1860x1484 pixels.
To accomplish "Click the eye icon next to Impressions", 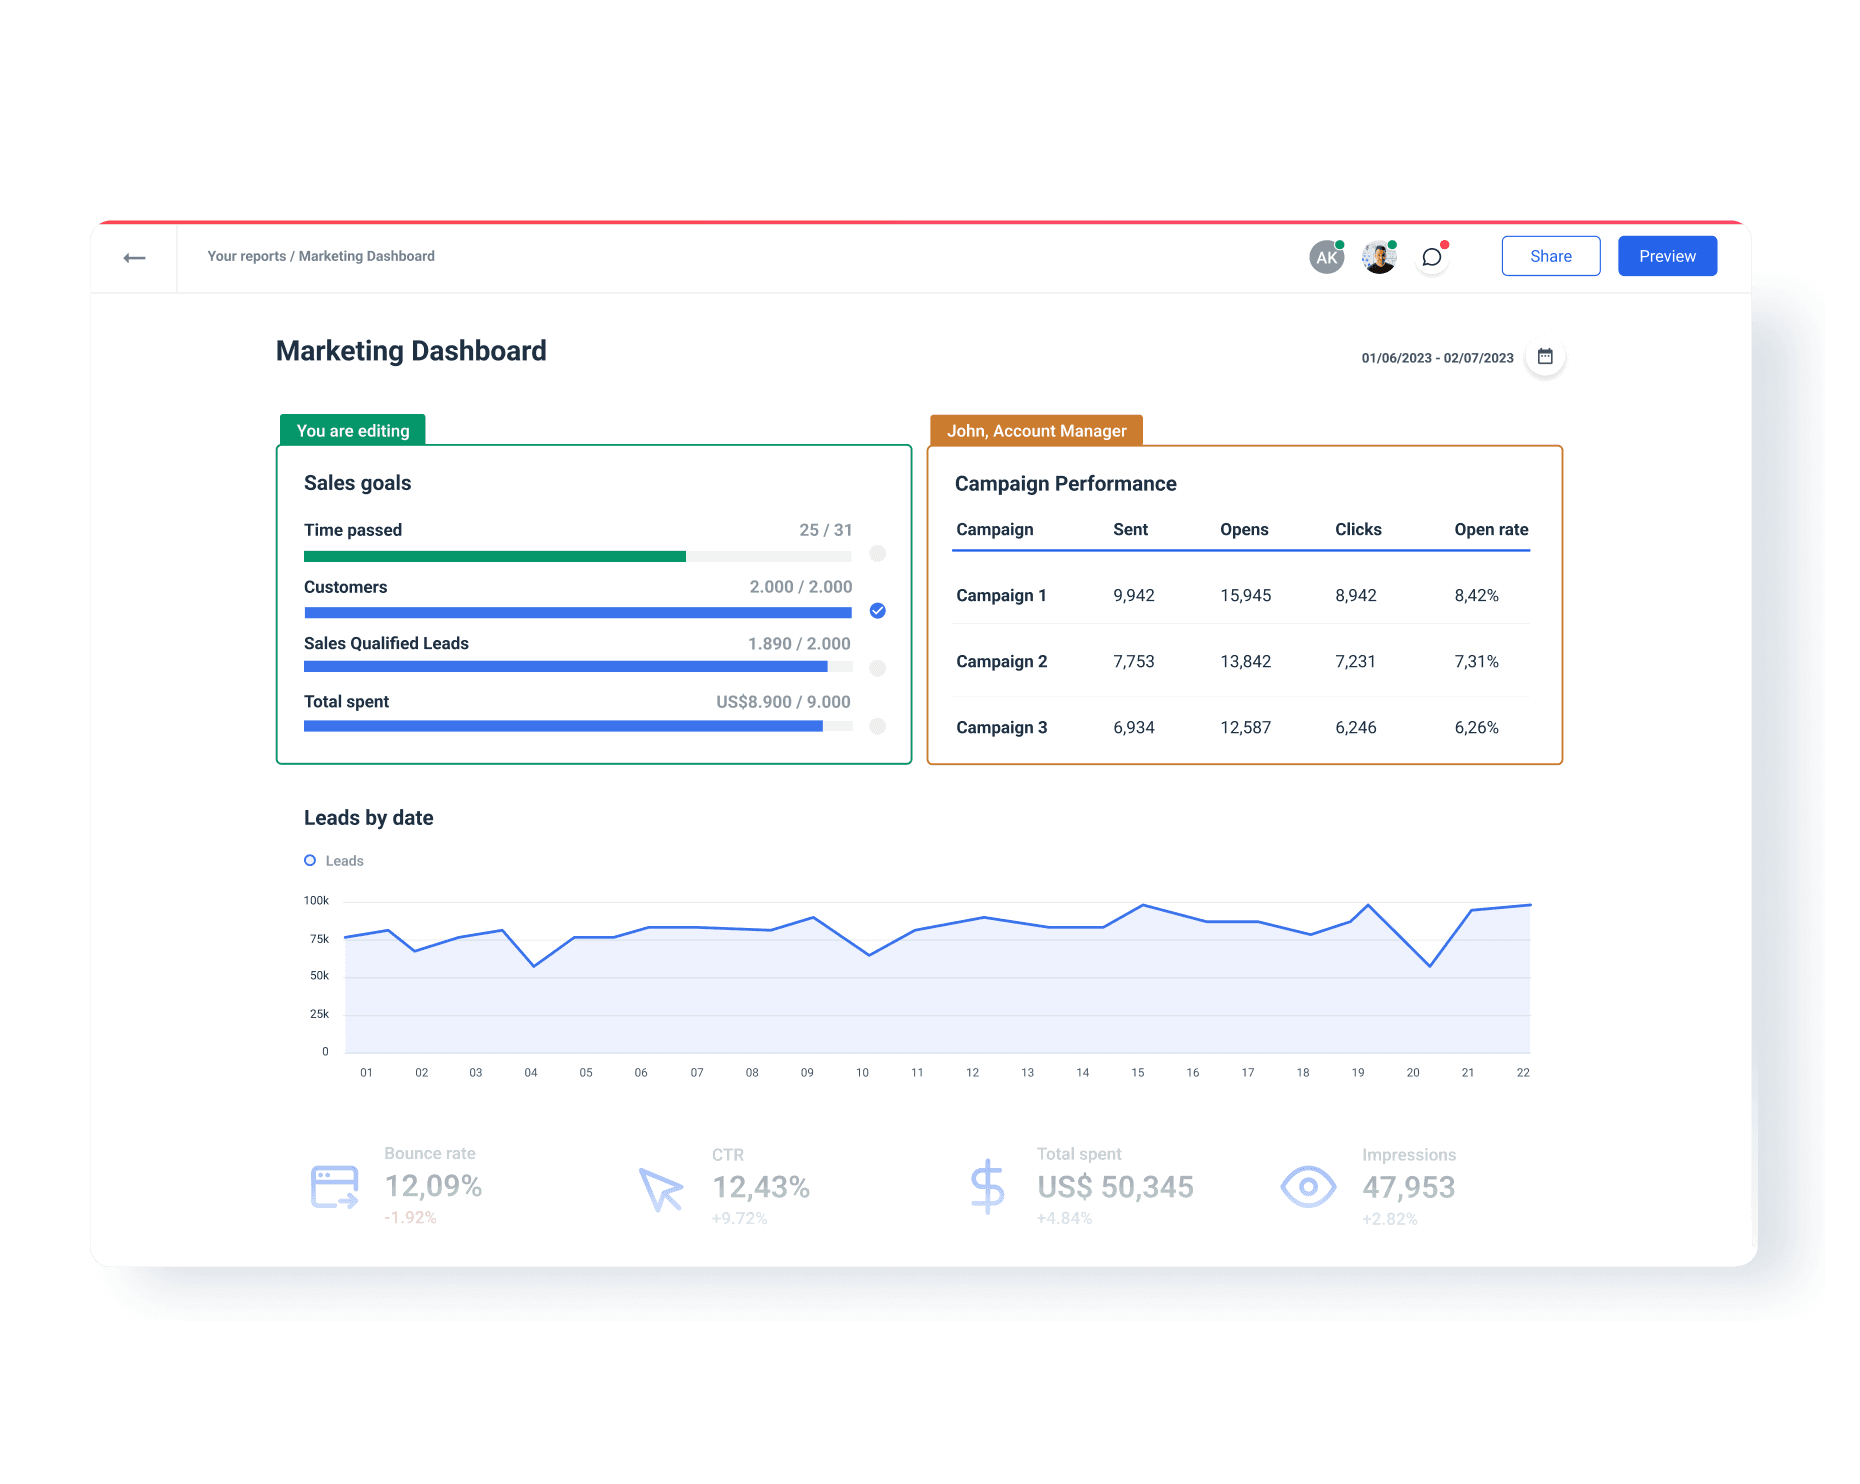I will (x=1308, y=1186).
